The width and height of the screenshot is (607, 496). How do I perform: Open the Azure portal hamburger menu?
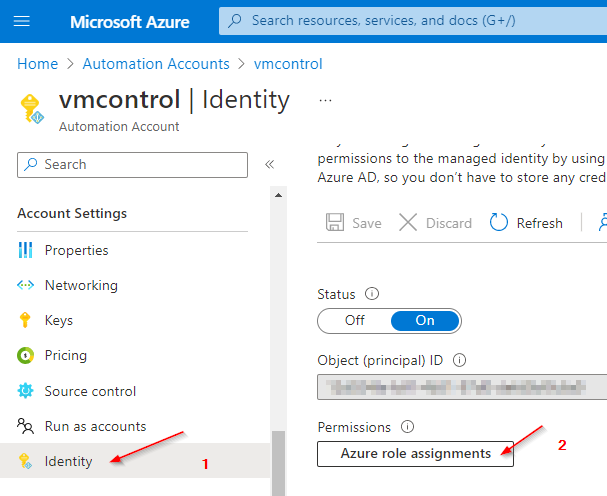coord(22,21)
